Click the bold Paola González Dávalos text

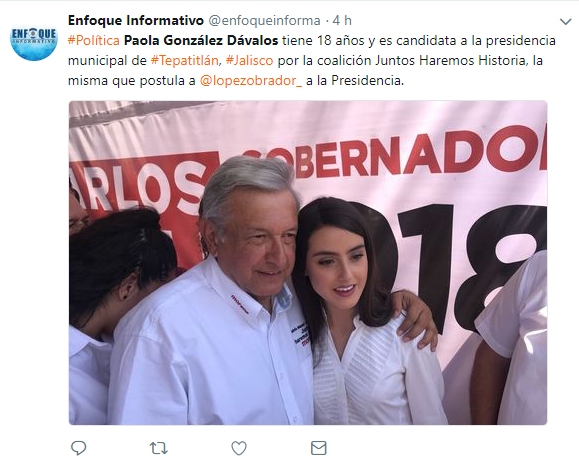[201, 40]
